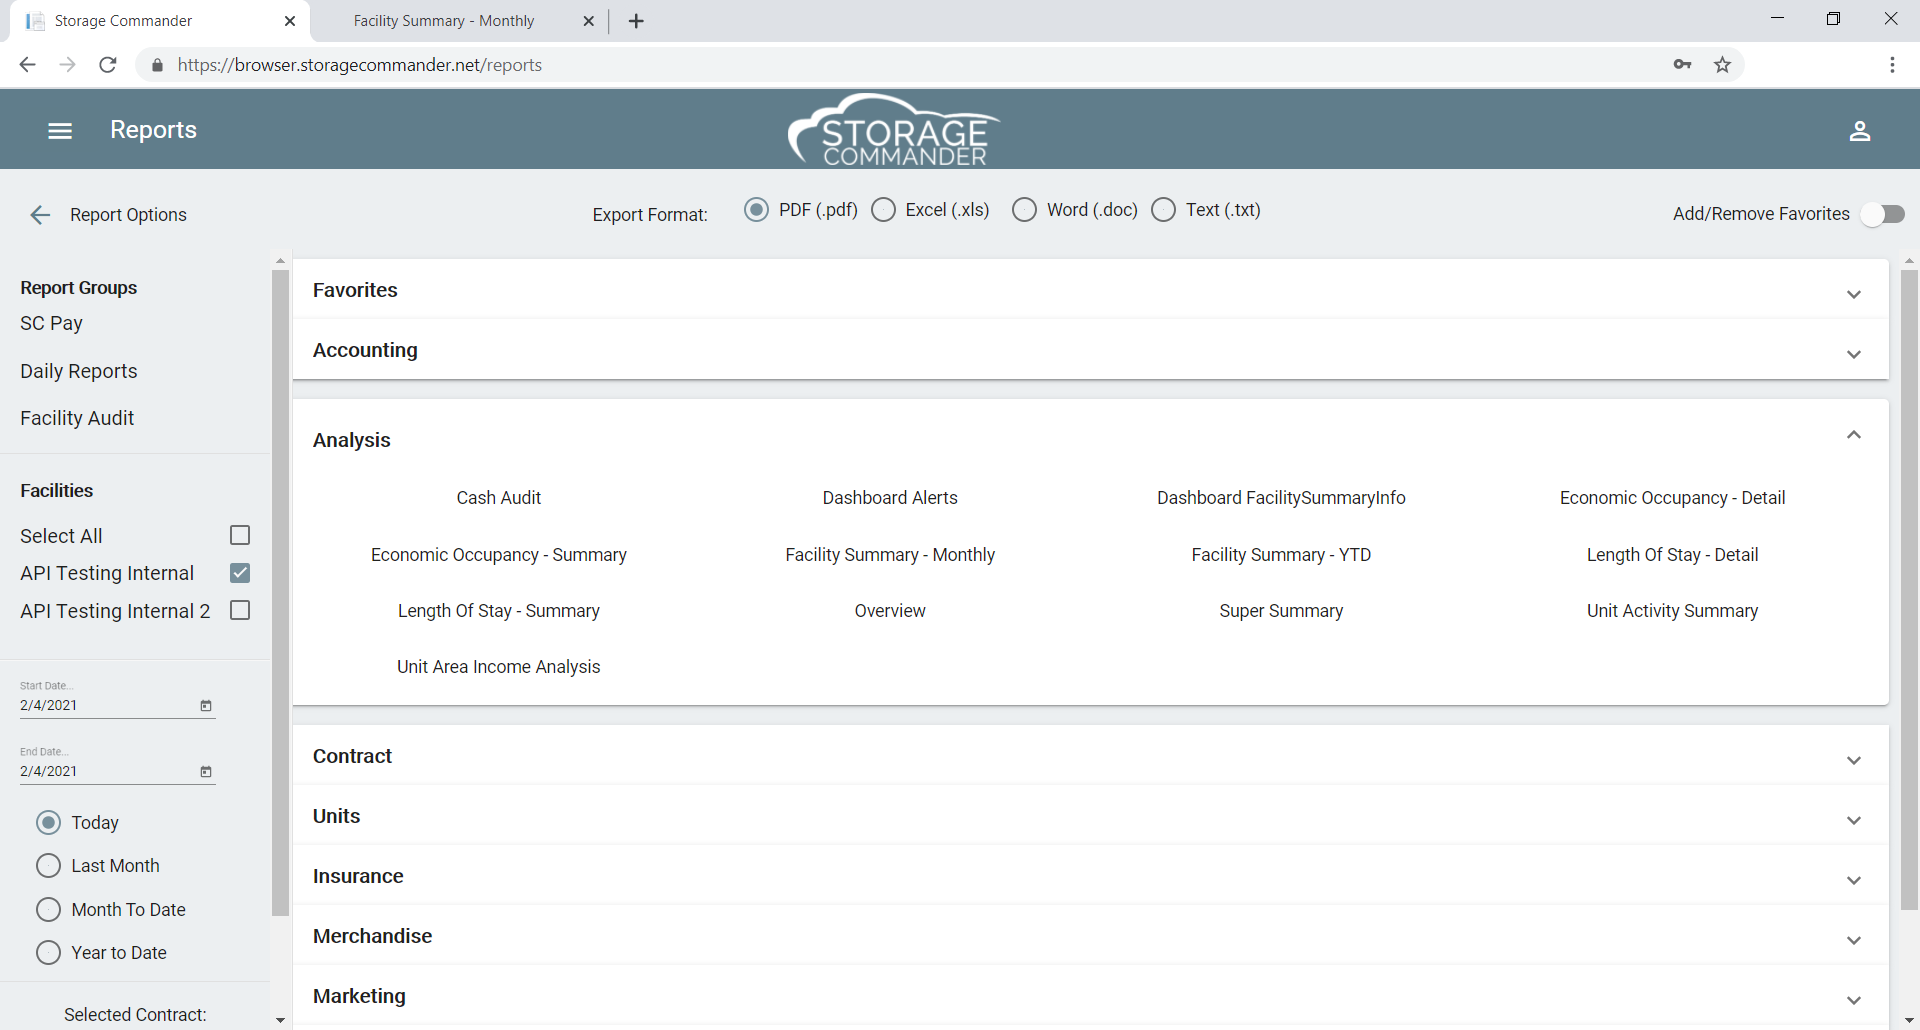The height and width of the screenshot is (1030, 1920).
Task: Open the Daily Reports group
Action: [78, 371]
